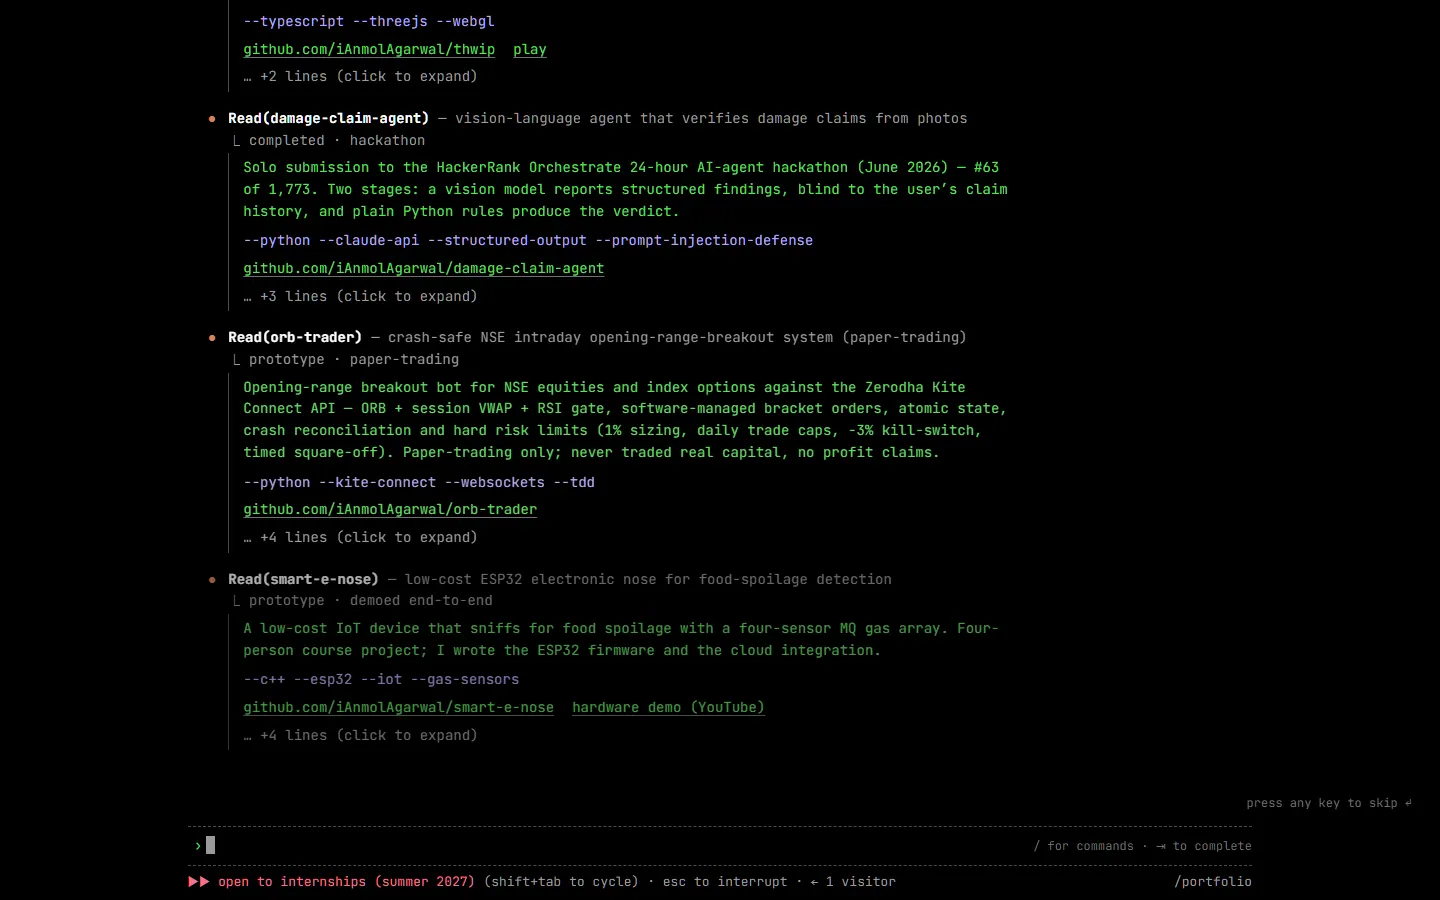The width and height of the screenshot is (1440, 900).
Task: Expand the +3 lines under damage-claim-agent
Action: click(360, 296)
